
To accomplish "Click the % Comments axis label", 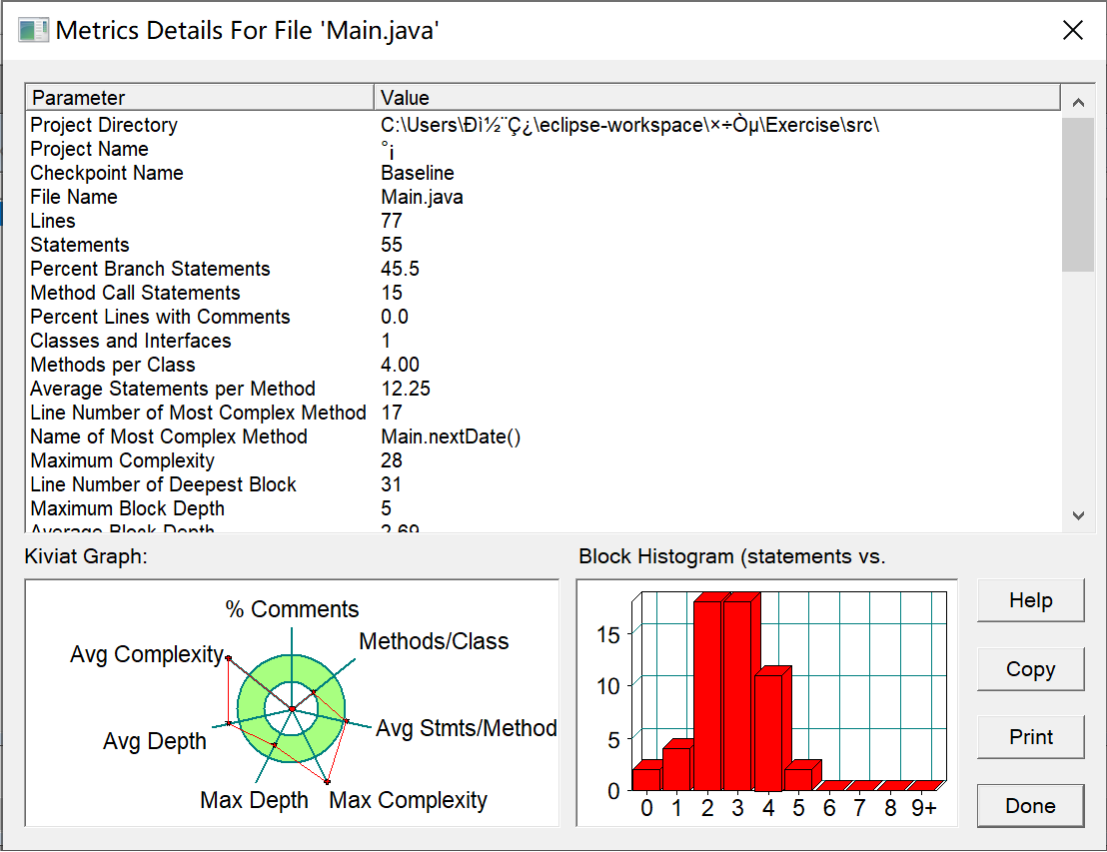I will tap(292, 609).
